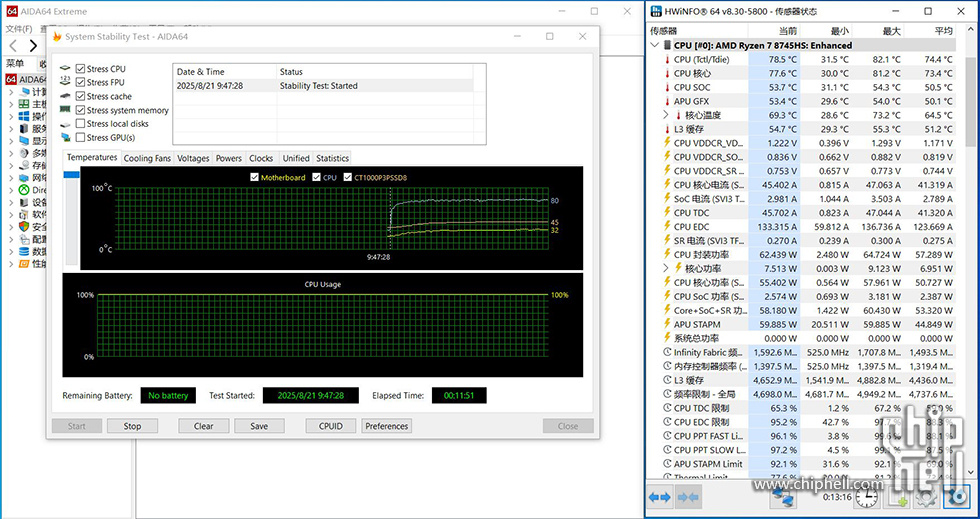This screenshot has width=980, height=519.
Task: Click the logging document-plus icon in HWiNFO
Action: click(896, 498)
